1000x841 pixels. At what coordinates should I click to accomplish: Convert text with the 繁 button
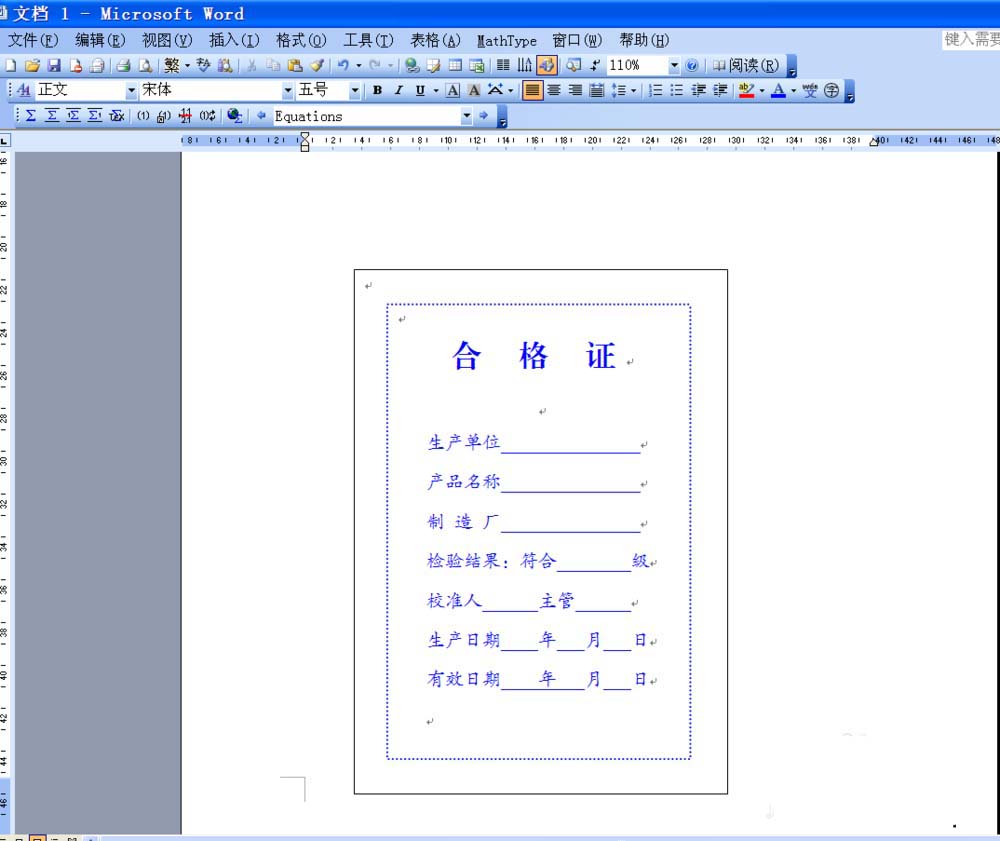tap(172, 66)
